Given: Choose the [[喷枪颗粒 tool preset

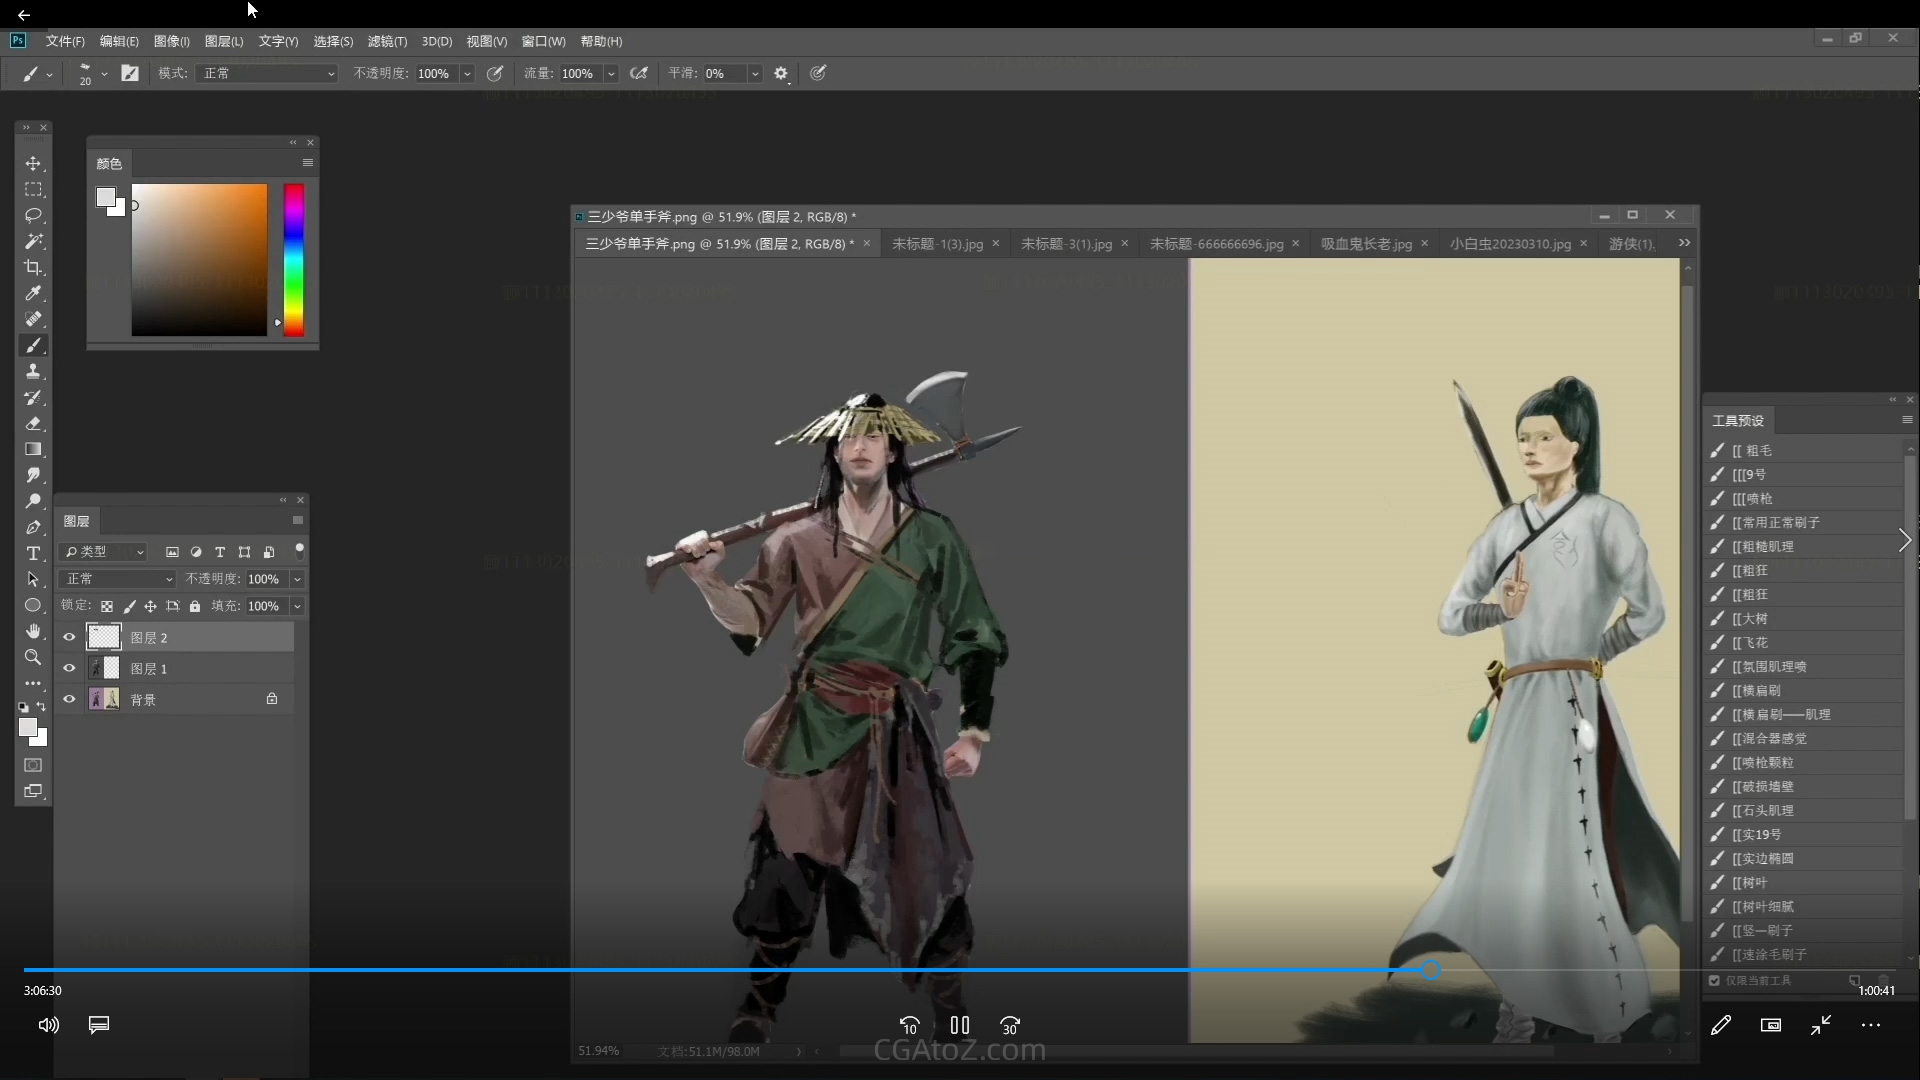Looking at the screenshot, I should pos(1767,762).
